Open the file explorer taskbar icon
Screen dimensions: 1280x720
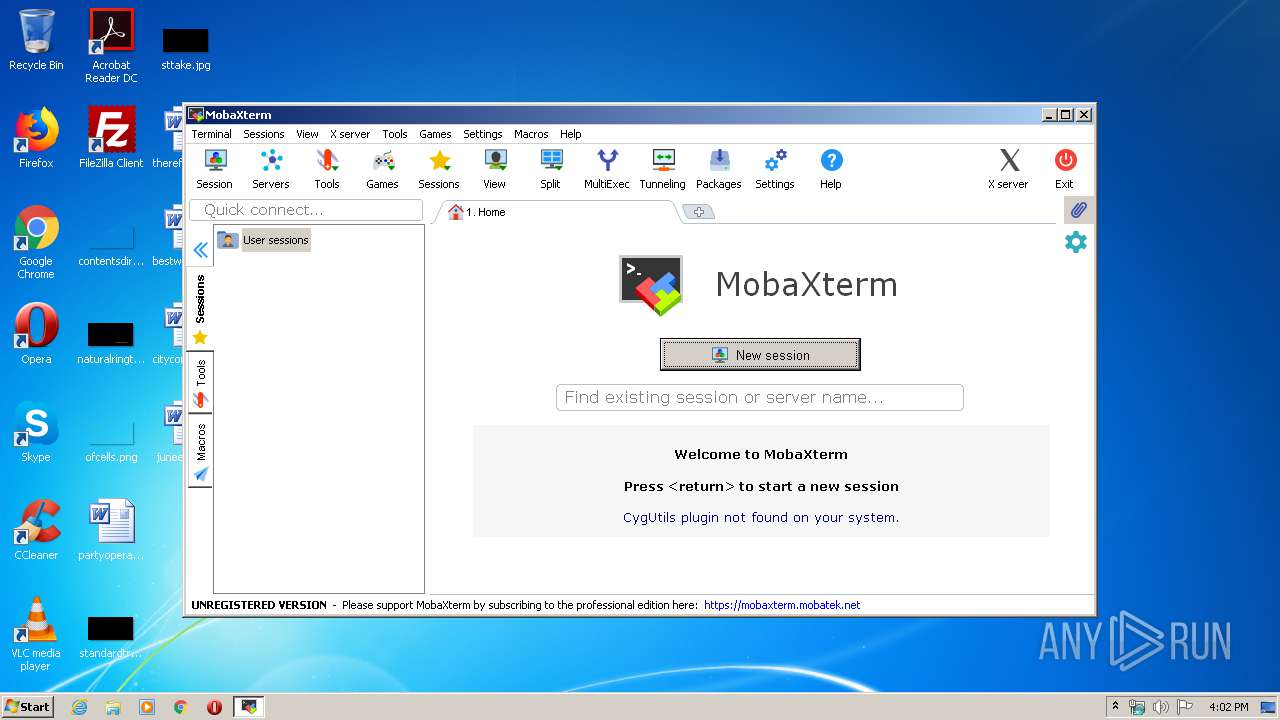click(113, 707)
